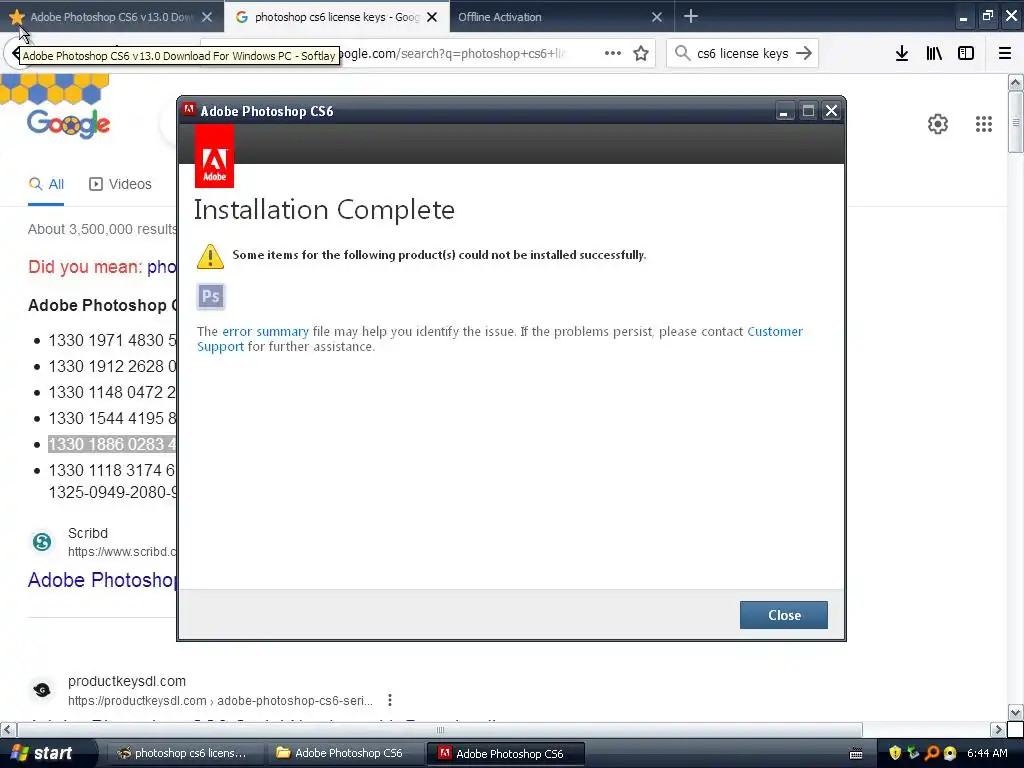The width and height of the screenshot is (1024, 768).
Task: Click the round yellow tray icon beside the clock
Action: (x=950, y=753)
